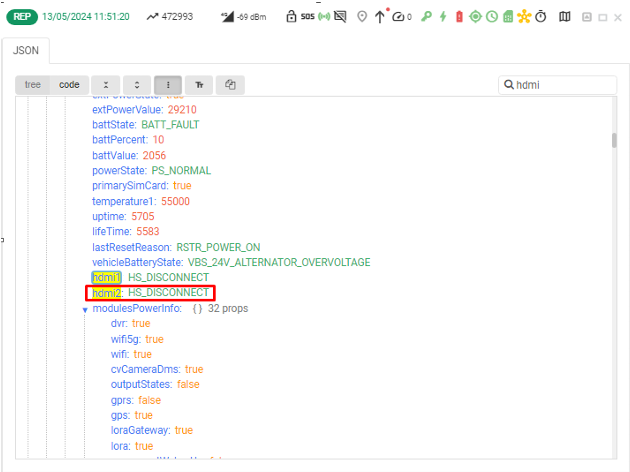The image size is (630, 472).
Task: Toggle the Tr text formatting button
Action: pyautogui.click(x=199, y=85)
